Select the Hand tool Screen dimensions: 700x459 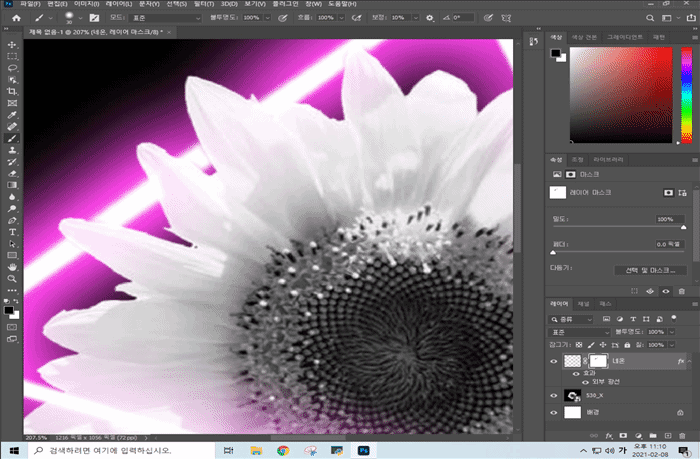click(x=12, y=267)
